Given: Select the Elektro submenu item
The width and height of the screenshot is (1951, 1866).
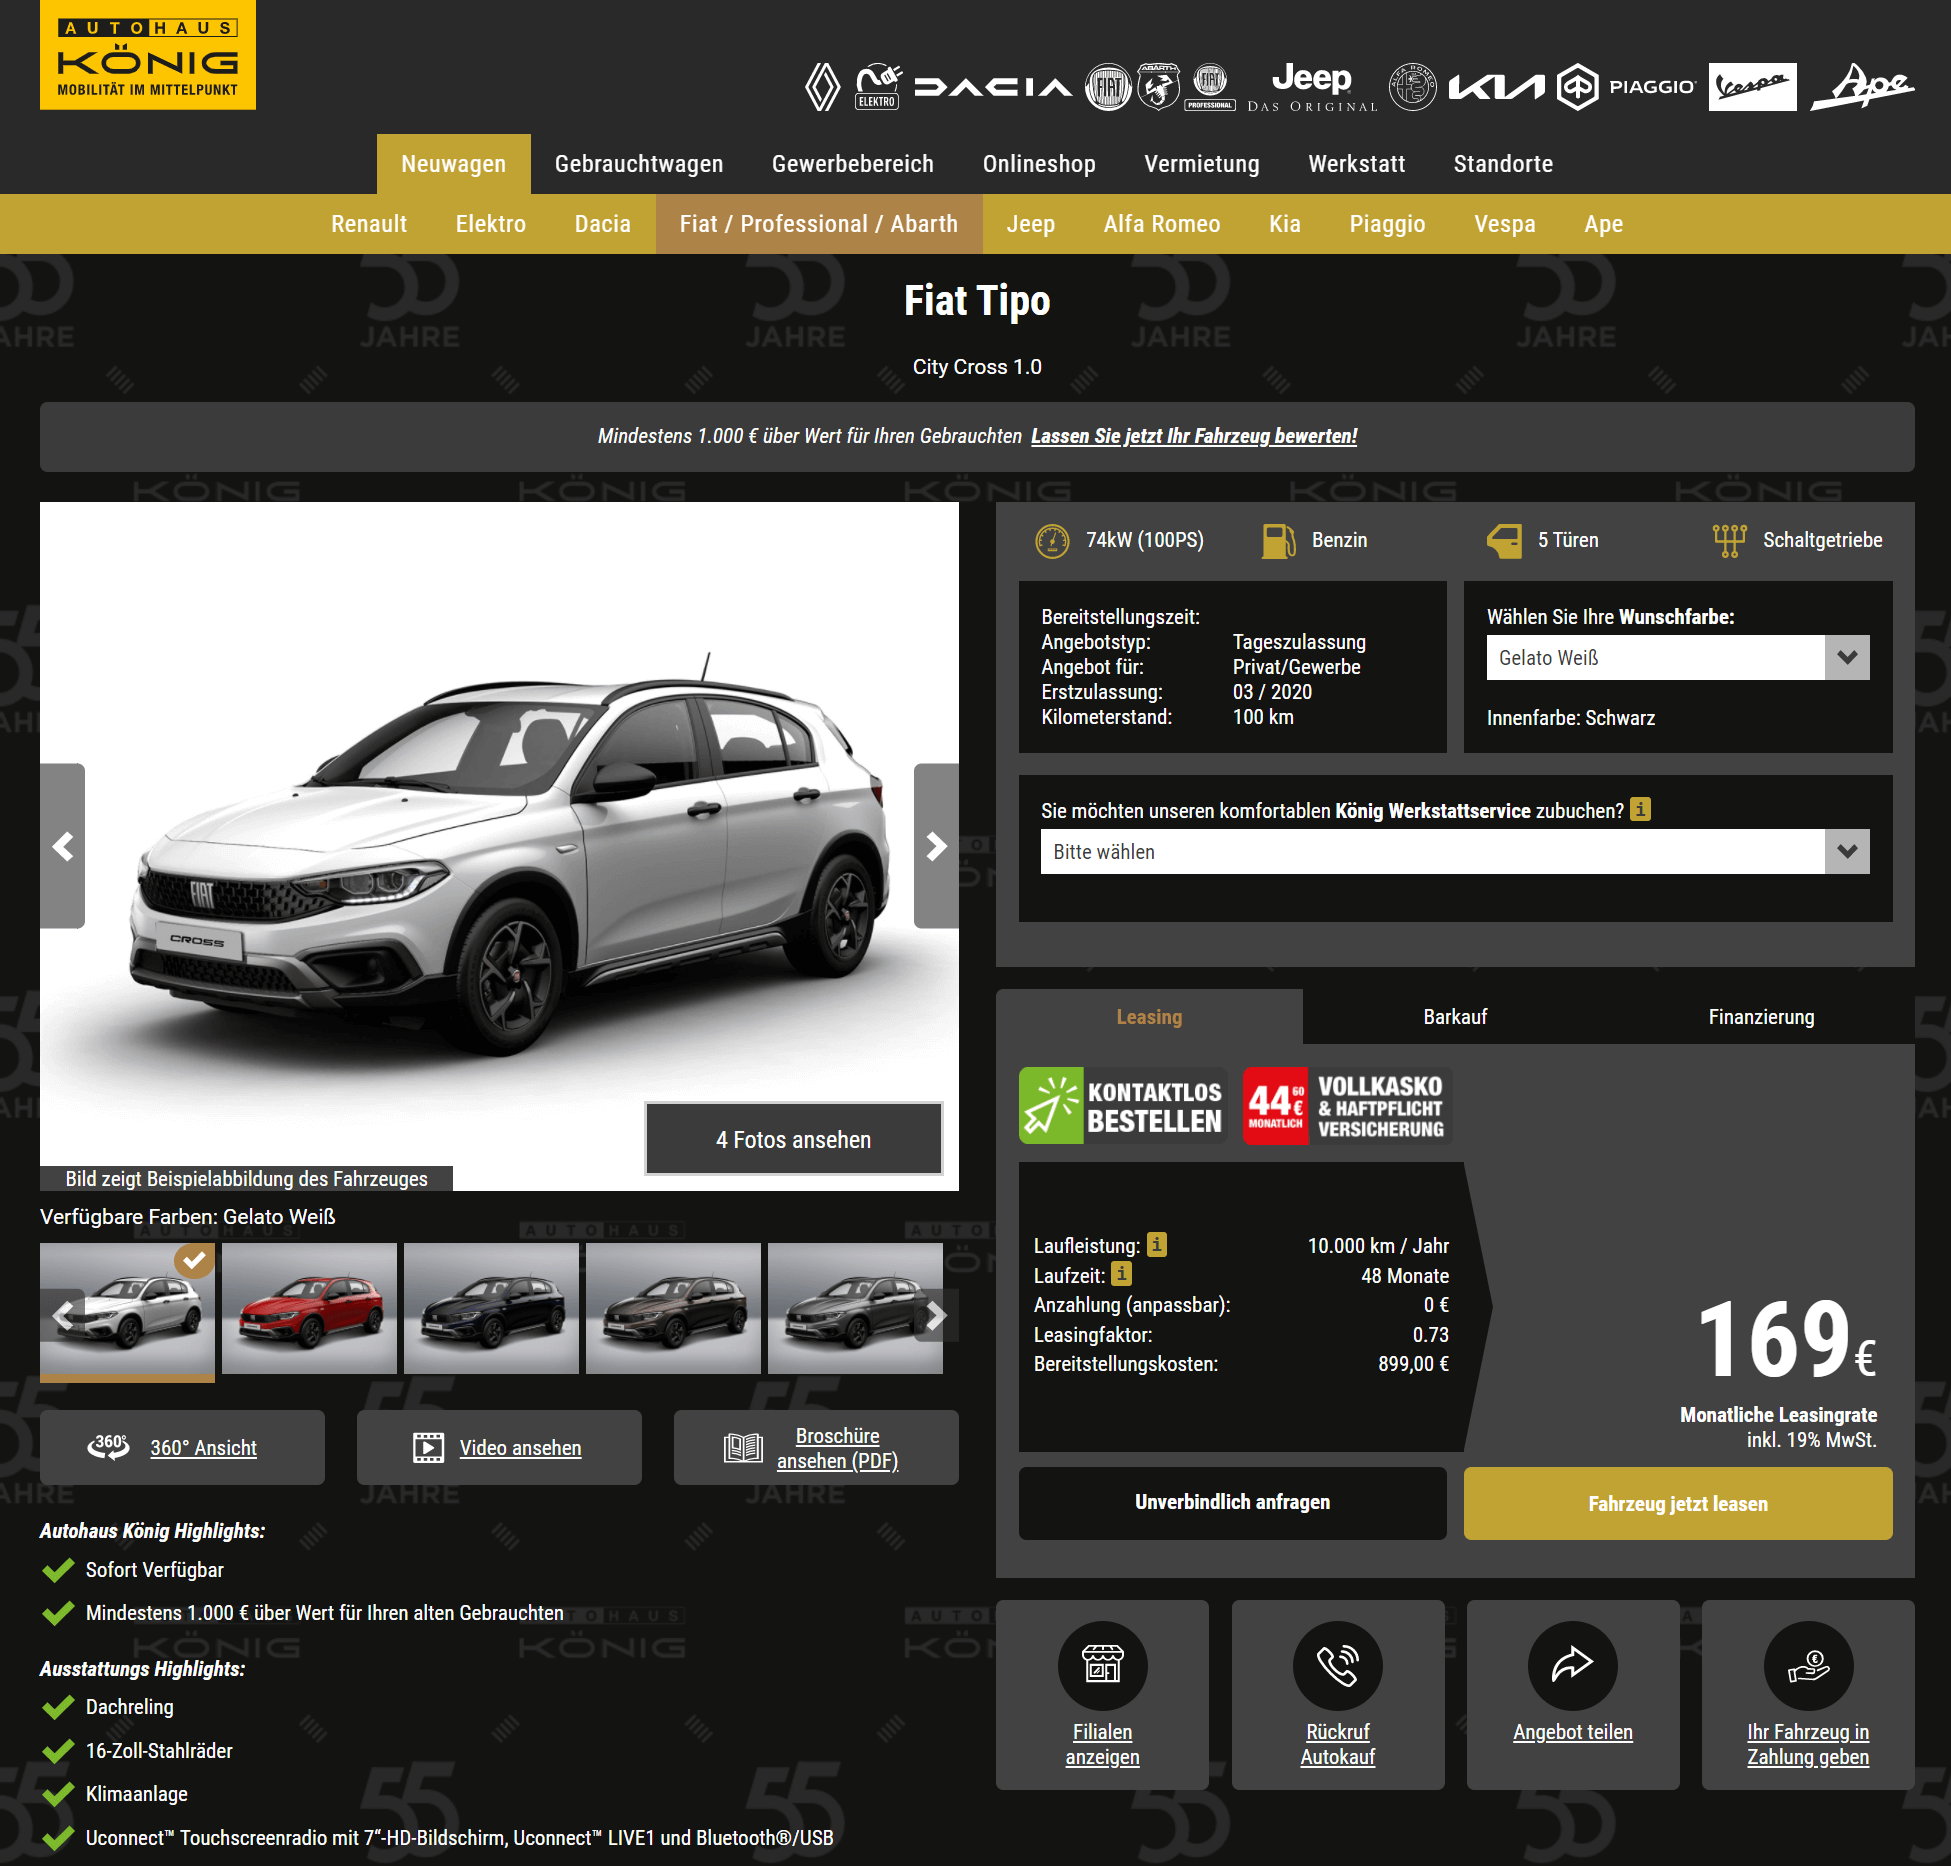Looking at the screenshot, I should pyautogui.click(x=491, y=224).
